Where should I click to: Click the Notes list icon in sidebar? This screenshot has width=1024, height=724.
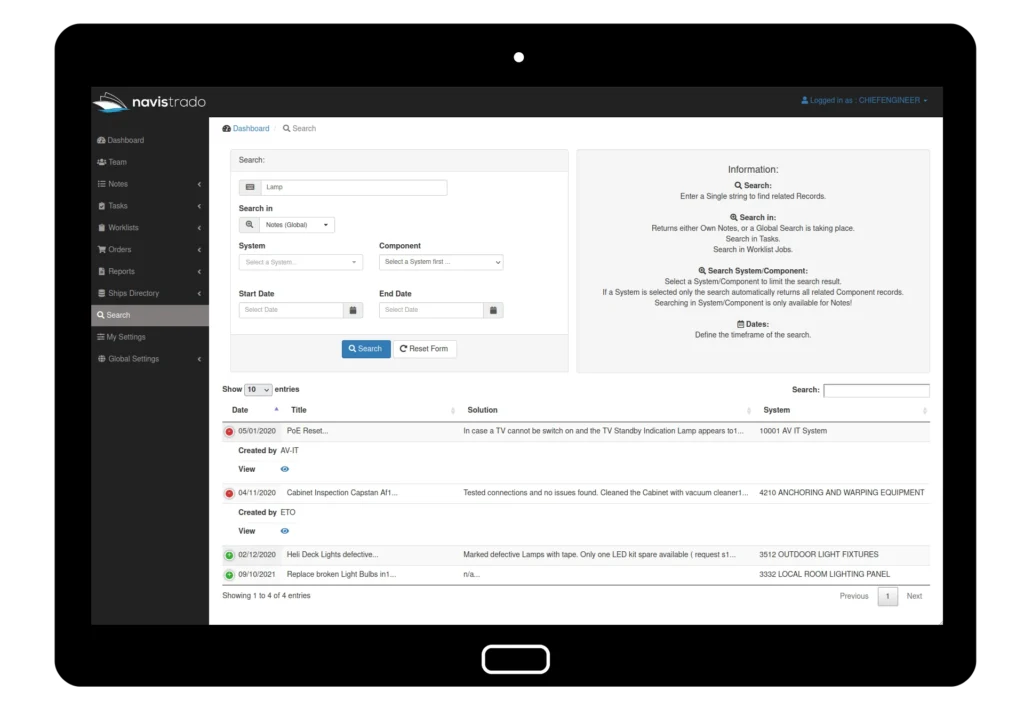tap(101, 184)
